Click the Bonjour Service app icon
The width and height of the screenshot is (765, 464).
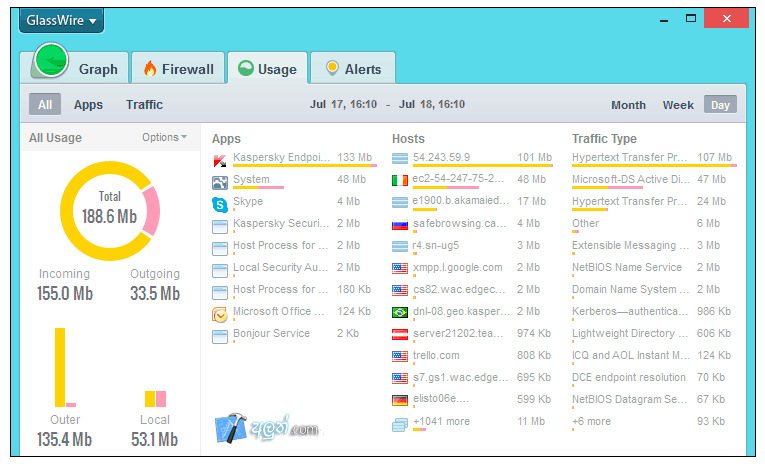[x=220, y=337]
